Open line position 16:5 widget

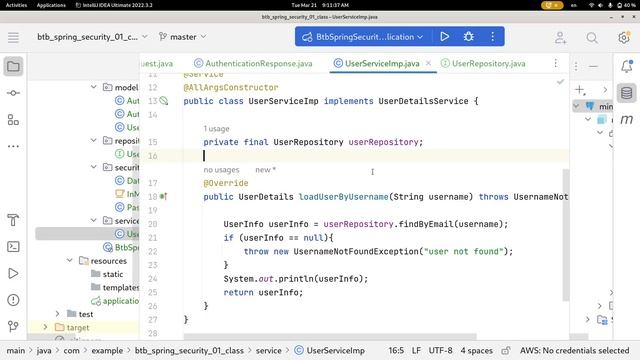tap(396, 351)
